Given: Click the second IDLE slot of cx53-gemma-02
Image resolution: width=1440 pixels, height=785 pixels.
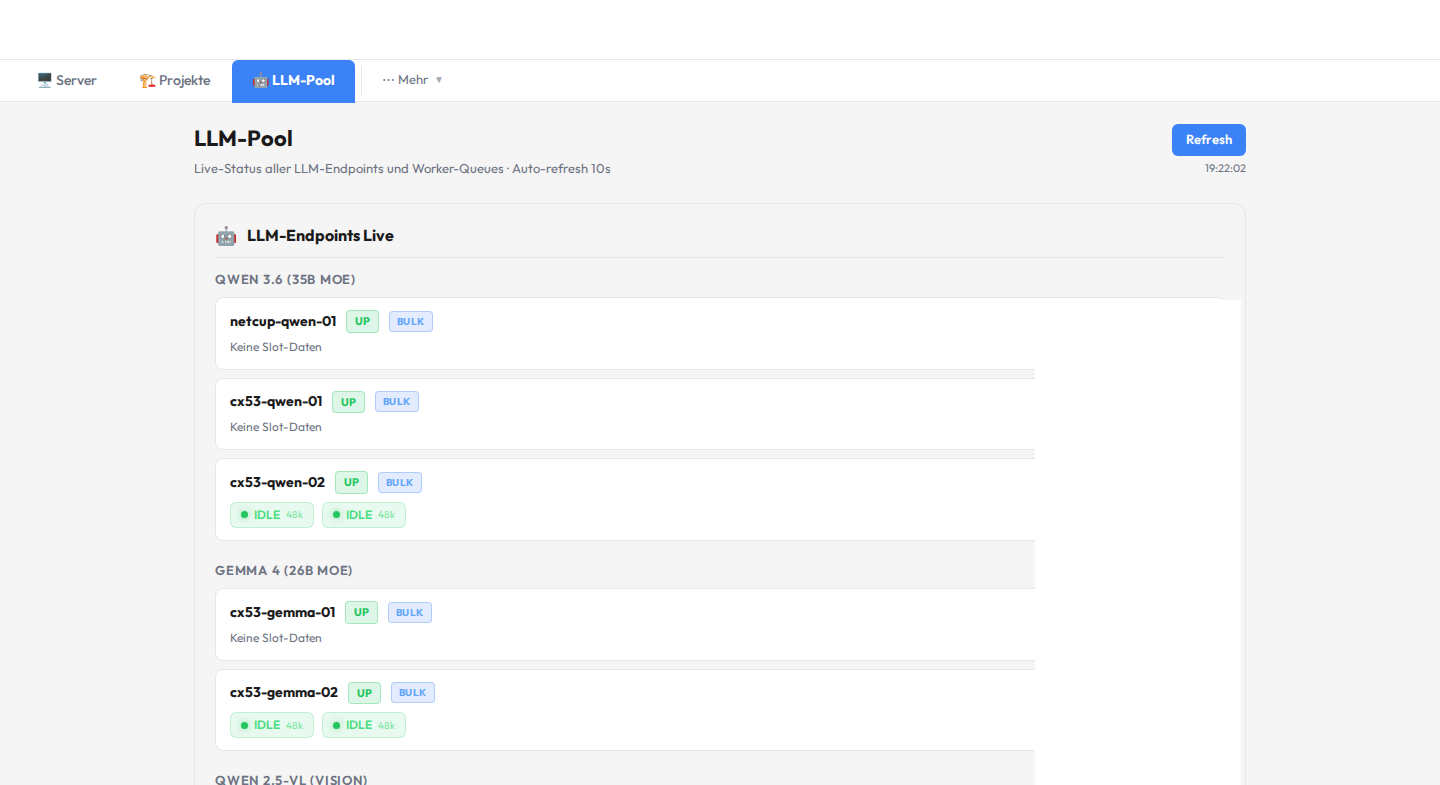Looking at the screenshot, I should [364, 725].
